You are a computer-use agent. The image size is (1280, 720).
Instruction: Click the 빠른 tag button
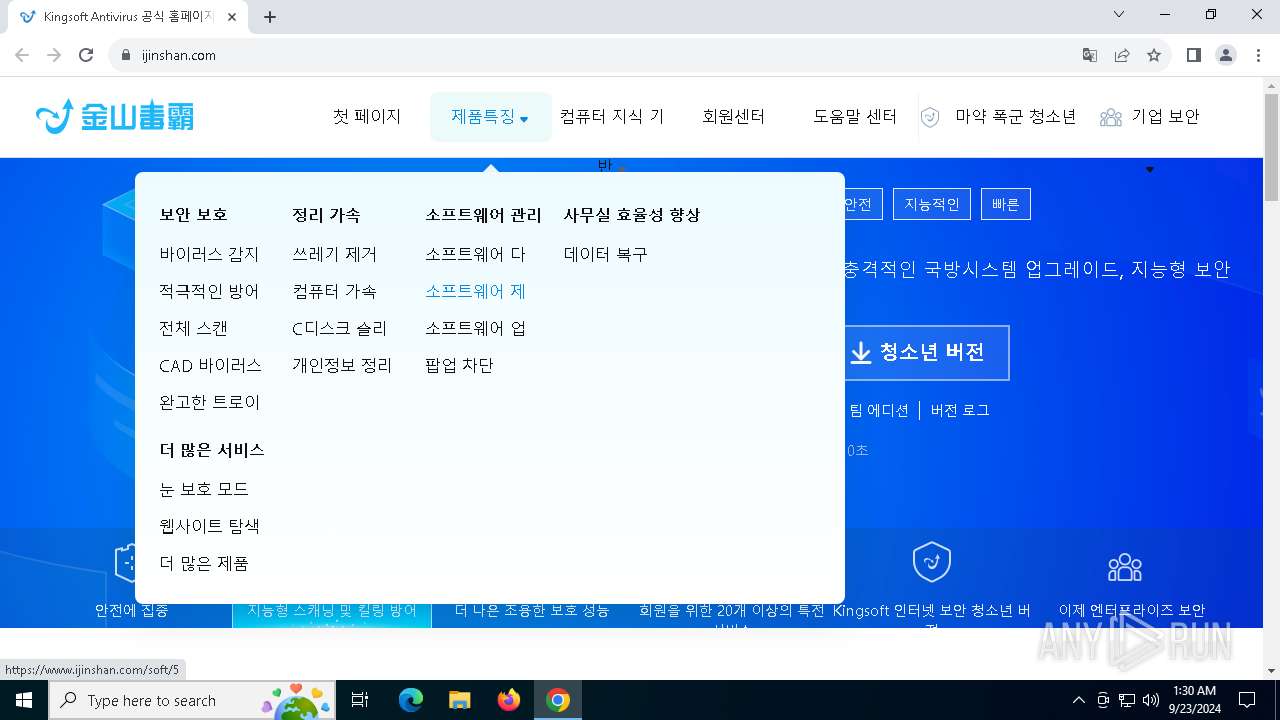coord(1005,204)
